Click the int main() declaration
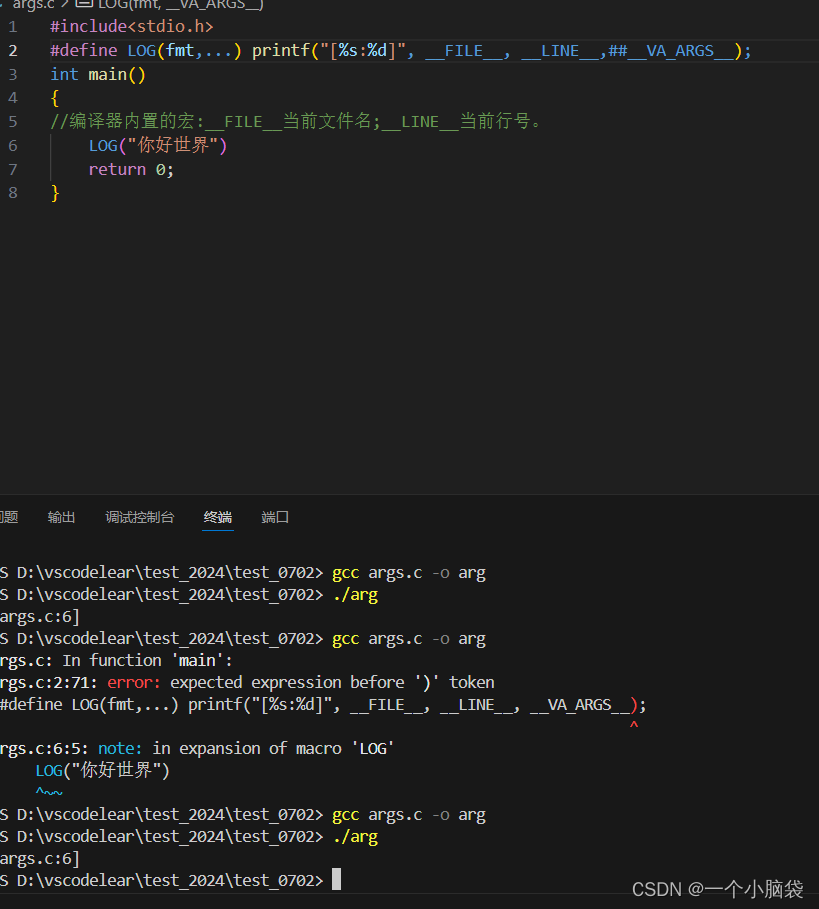Screen dimensions: 819x909 tap(98, 75)
